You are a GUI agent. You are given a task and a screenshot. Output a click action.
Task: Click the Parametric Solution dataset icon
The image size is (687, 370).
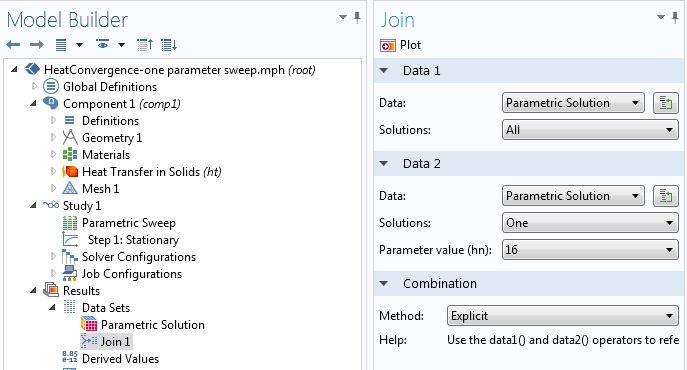(x=89, y=324)
